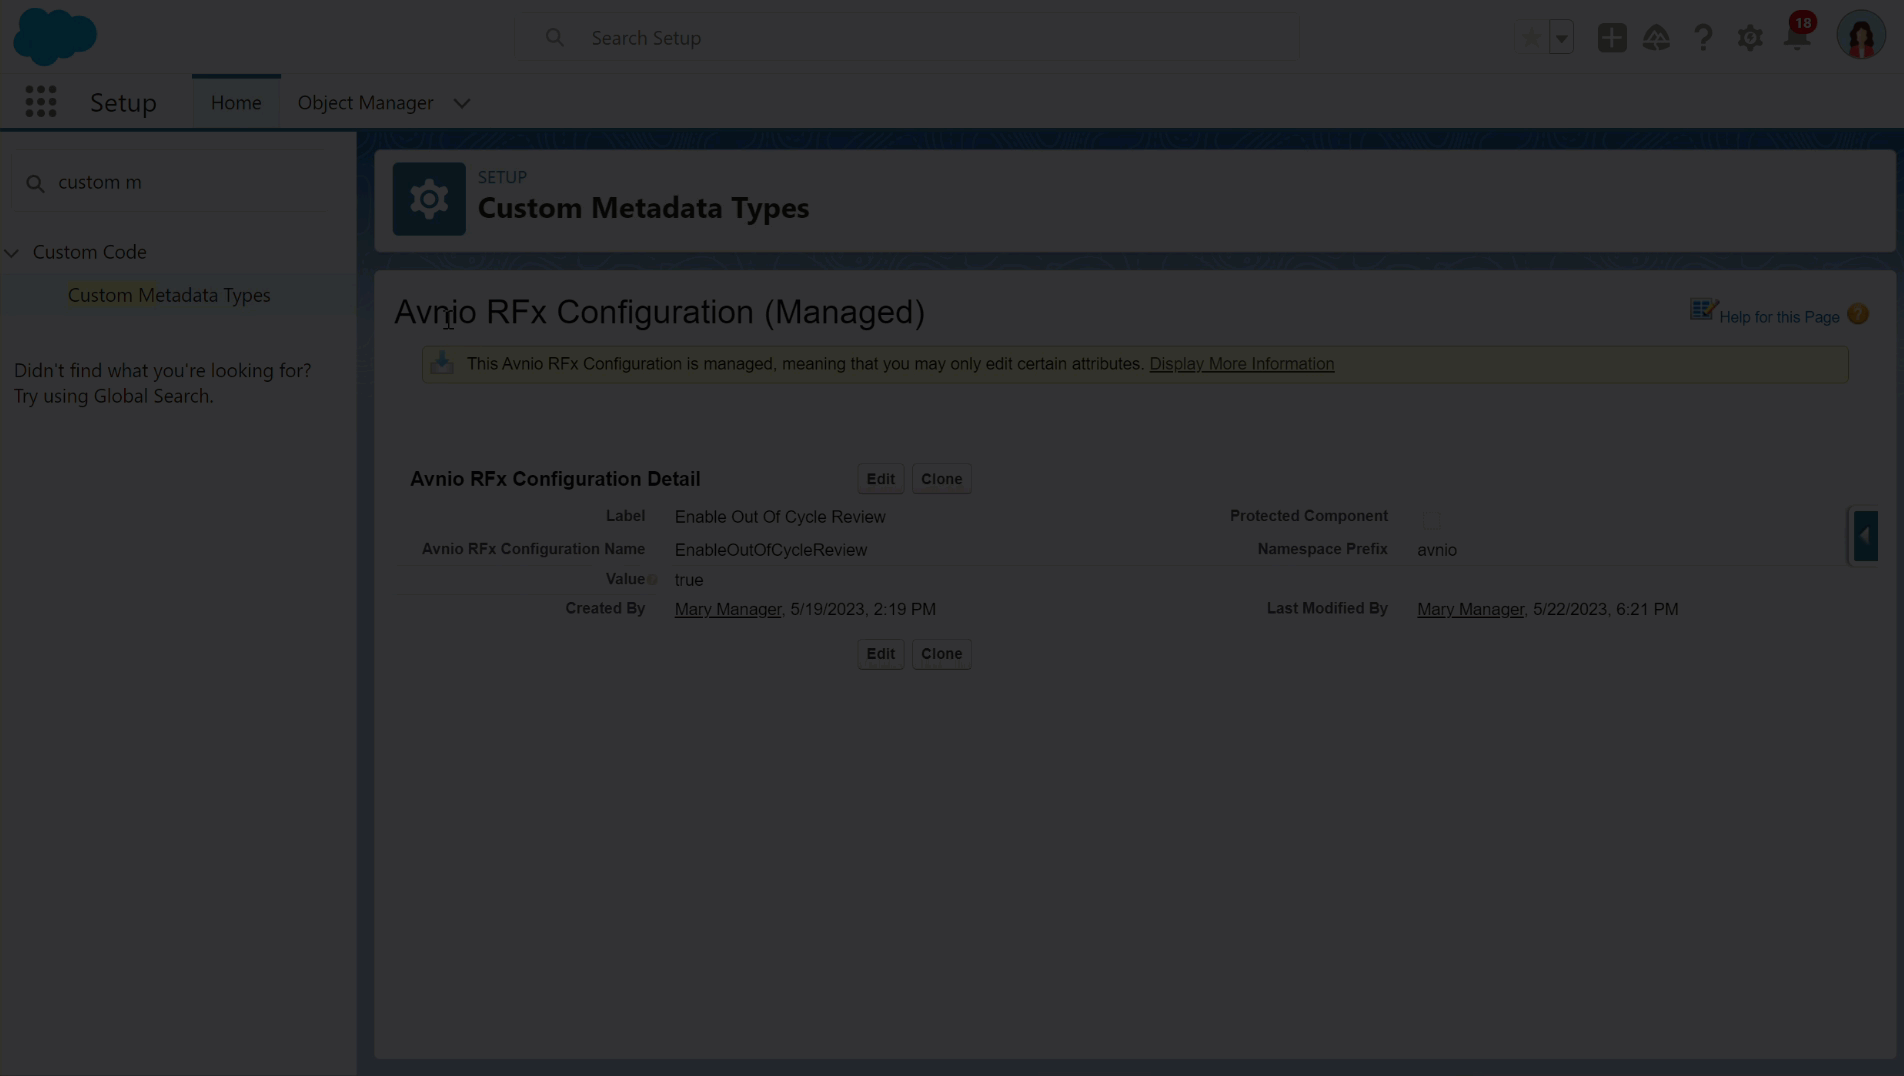Click the bottom Clone button
The width and height of the screenshot is (1904, 1076).
click(941, 654)
